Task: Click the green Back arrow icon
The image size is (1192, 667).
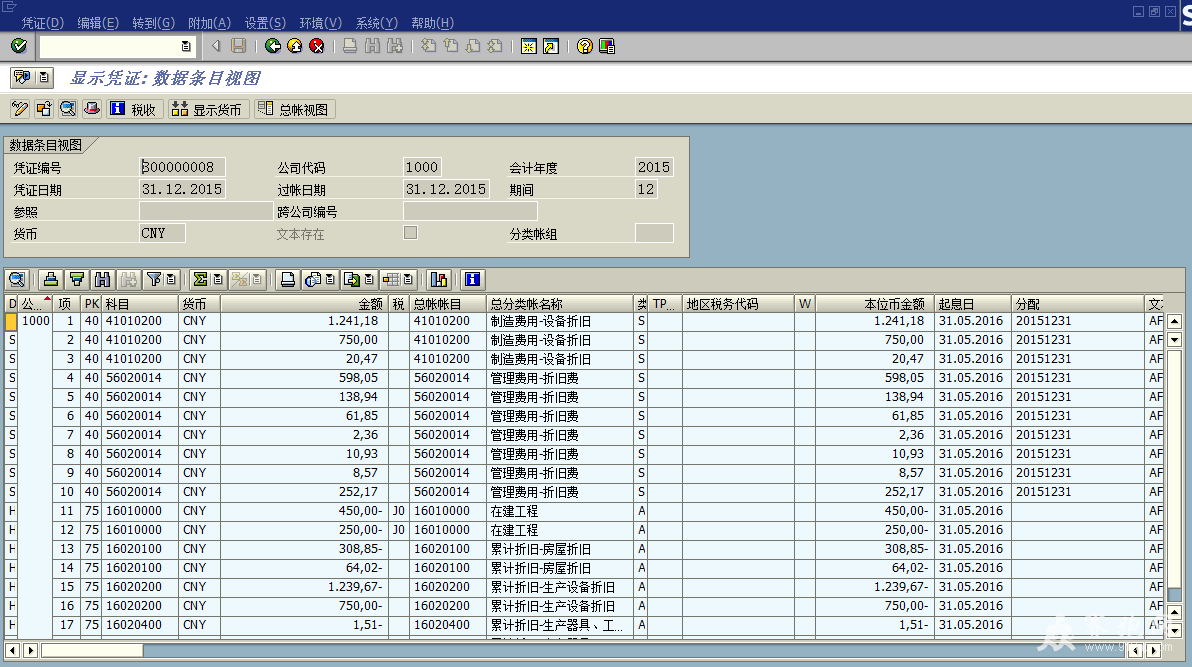Action: coord(273,46)
